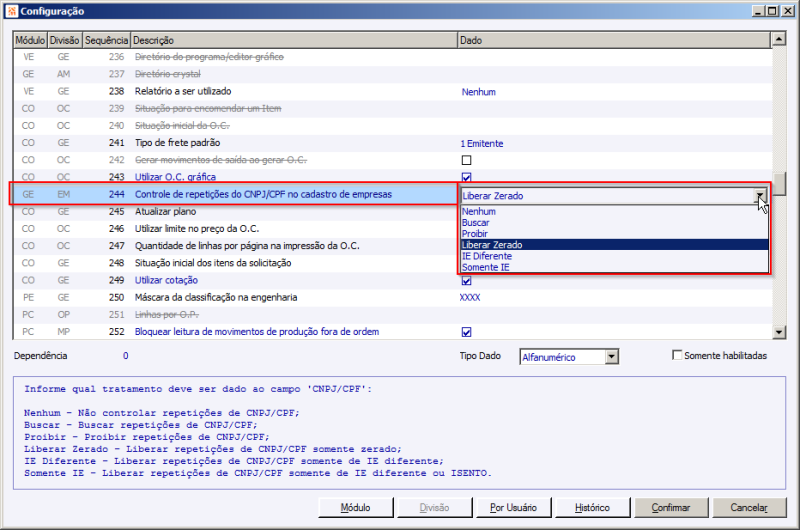Toggle checkbox for Utilizar O.C. gráfica
This screenshot has width=800, height=530.
tap(466, 177)
